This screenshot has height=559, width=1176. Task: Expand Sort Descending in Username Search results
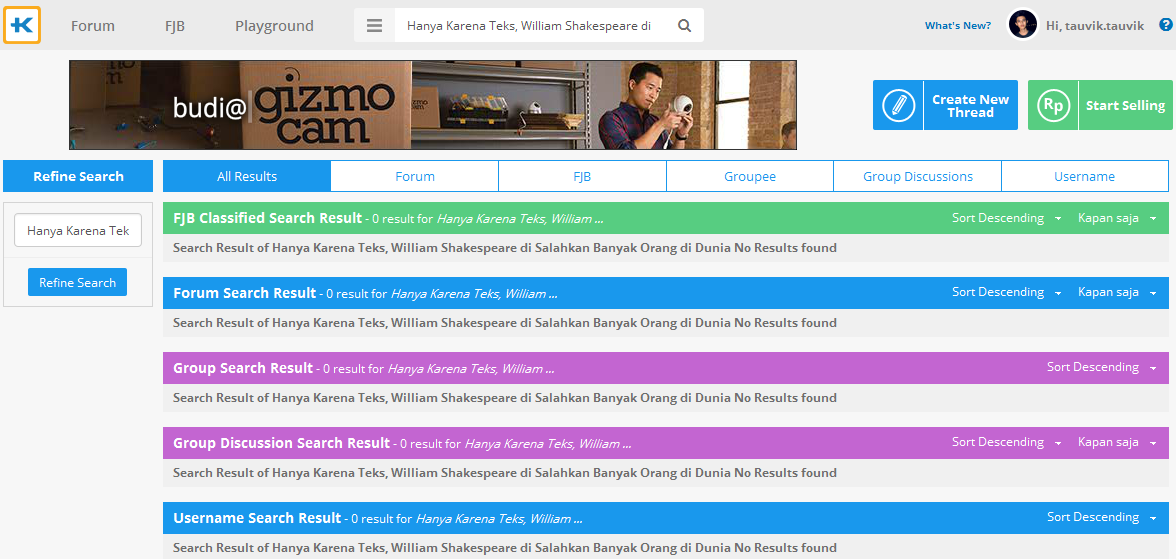pyautogui.click(x=1101, y=518)
